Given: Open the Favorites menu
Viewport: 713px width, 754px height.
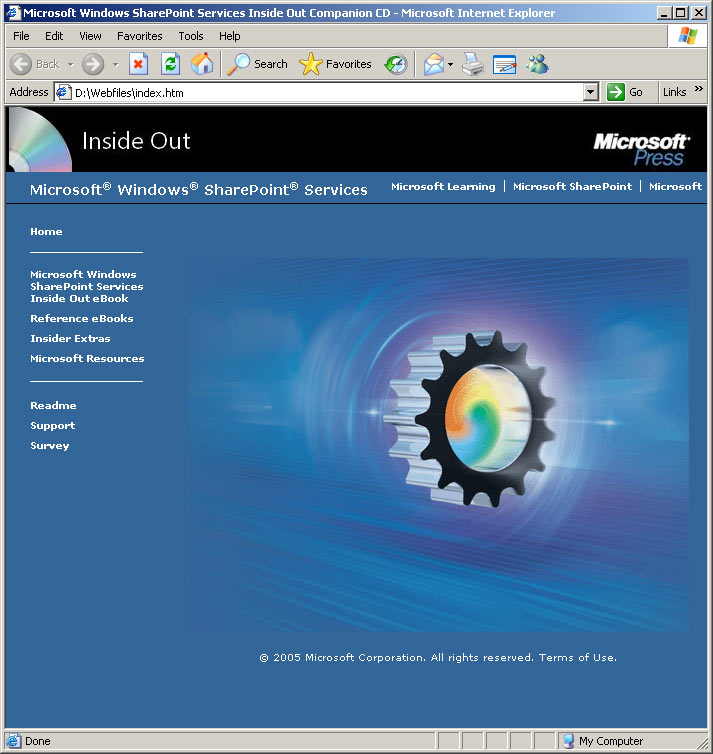Looking at the screenshot, I should coord(140,36).
